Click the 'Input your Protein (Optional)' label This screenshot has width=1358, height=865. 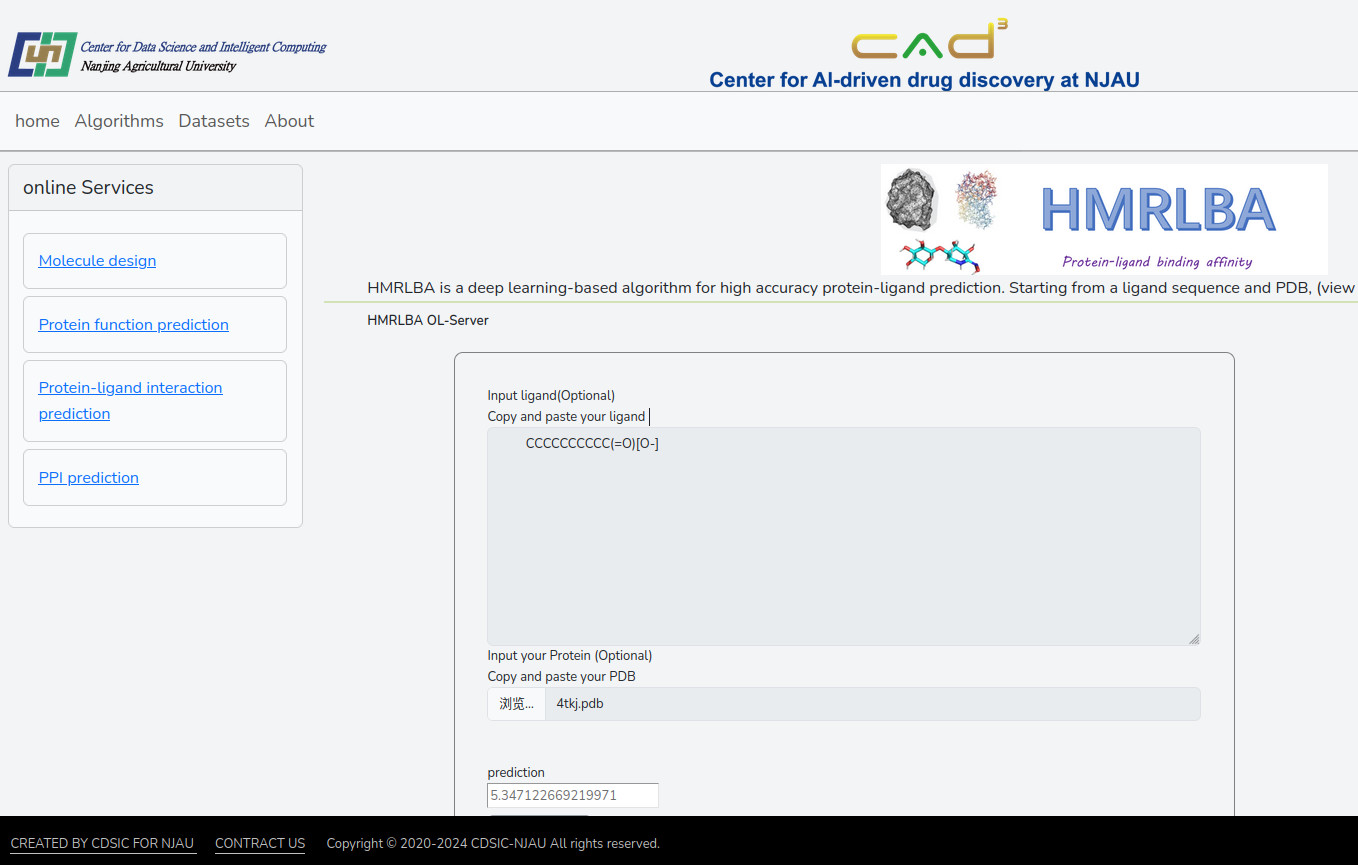(x=570, y=656)
